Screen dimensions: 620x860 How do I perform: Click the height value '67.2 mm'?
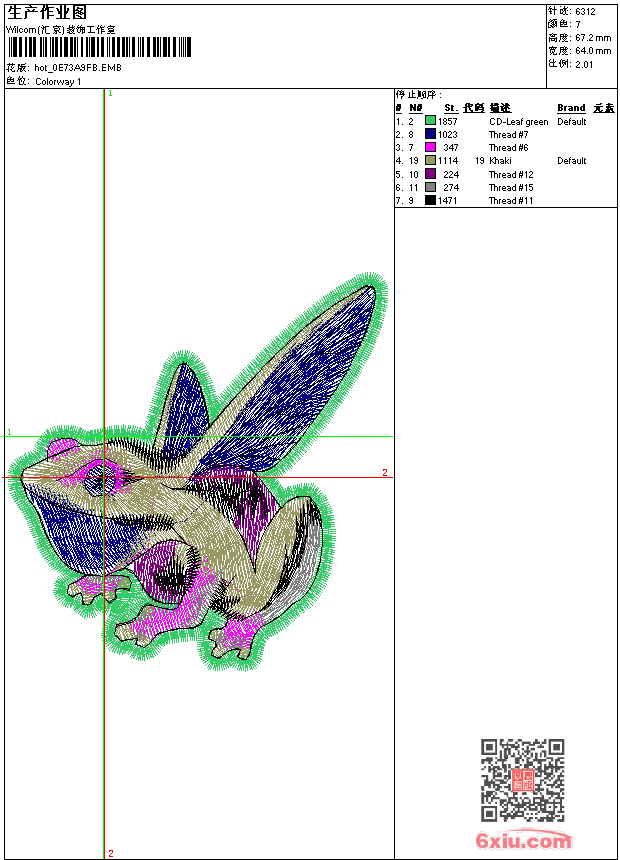coord(593,38)
